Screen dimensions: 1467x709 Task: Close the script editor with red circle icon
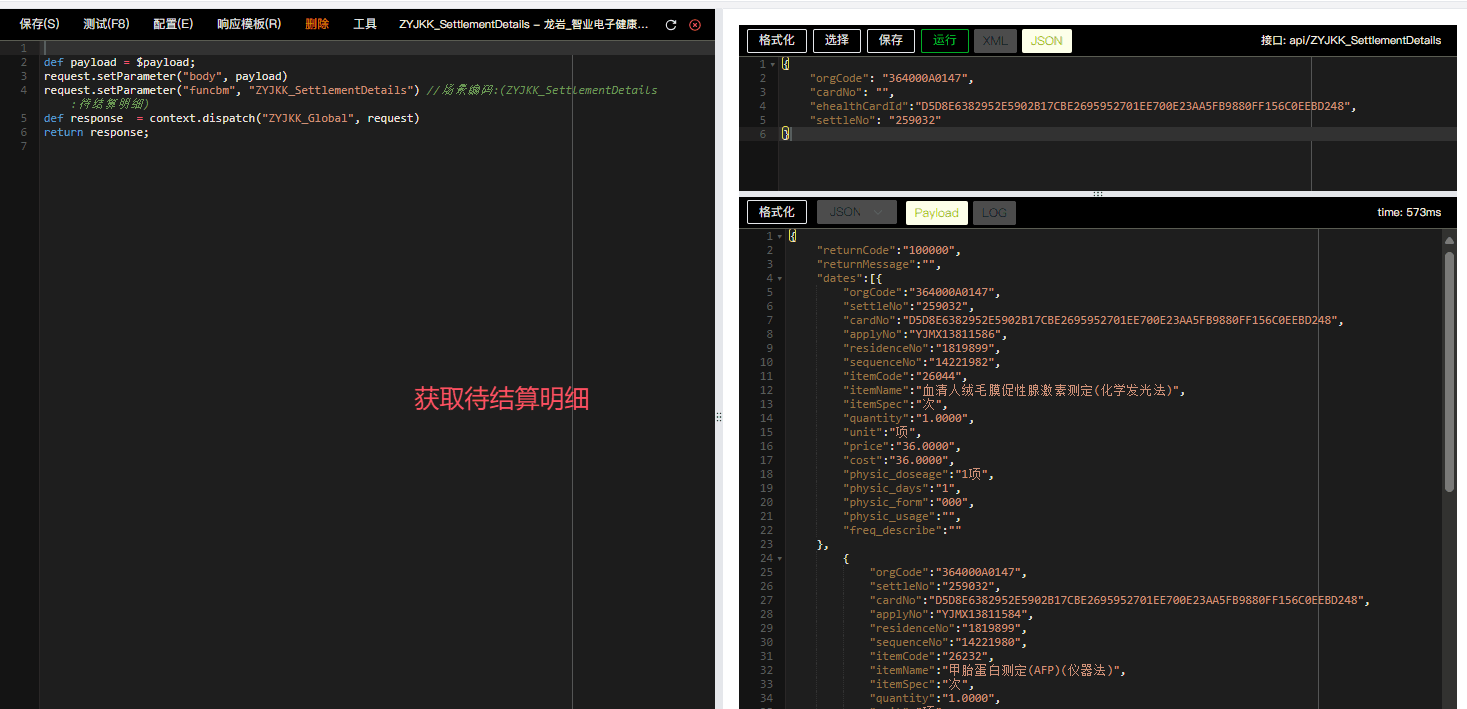click(695, 24)
